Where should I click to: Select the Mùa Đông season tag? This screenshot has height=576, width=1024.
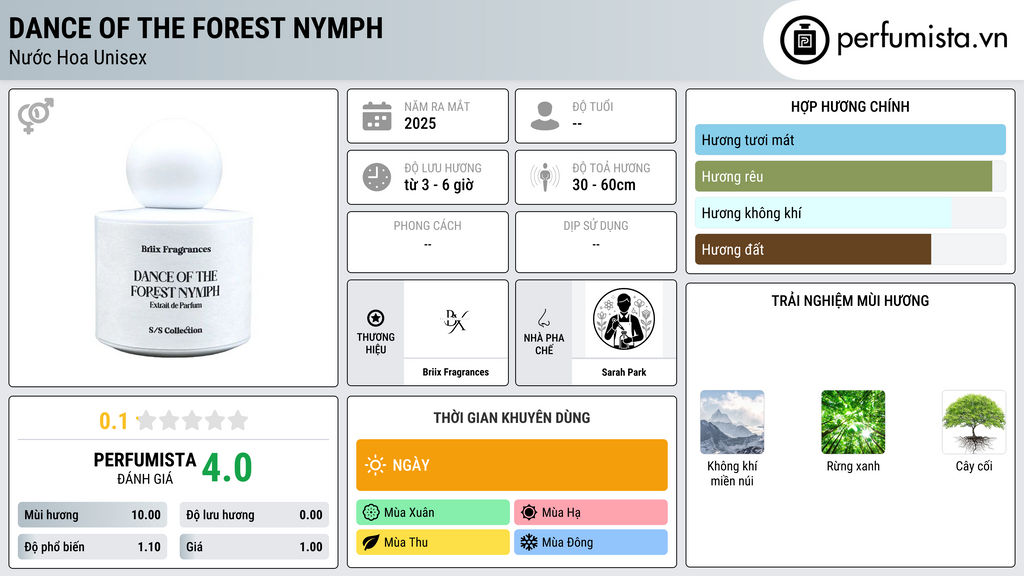coord(591,542)
